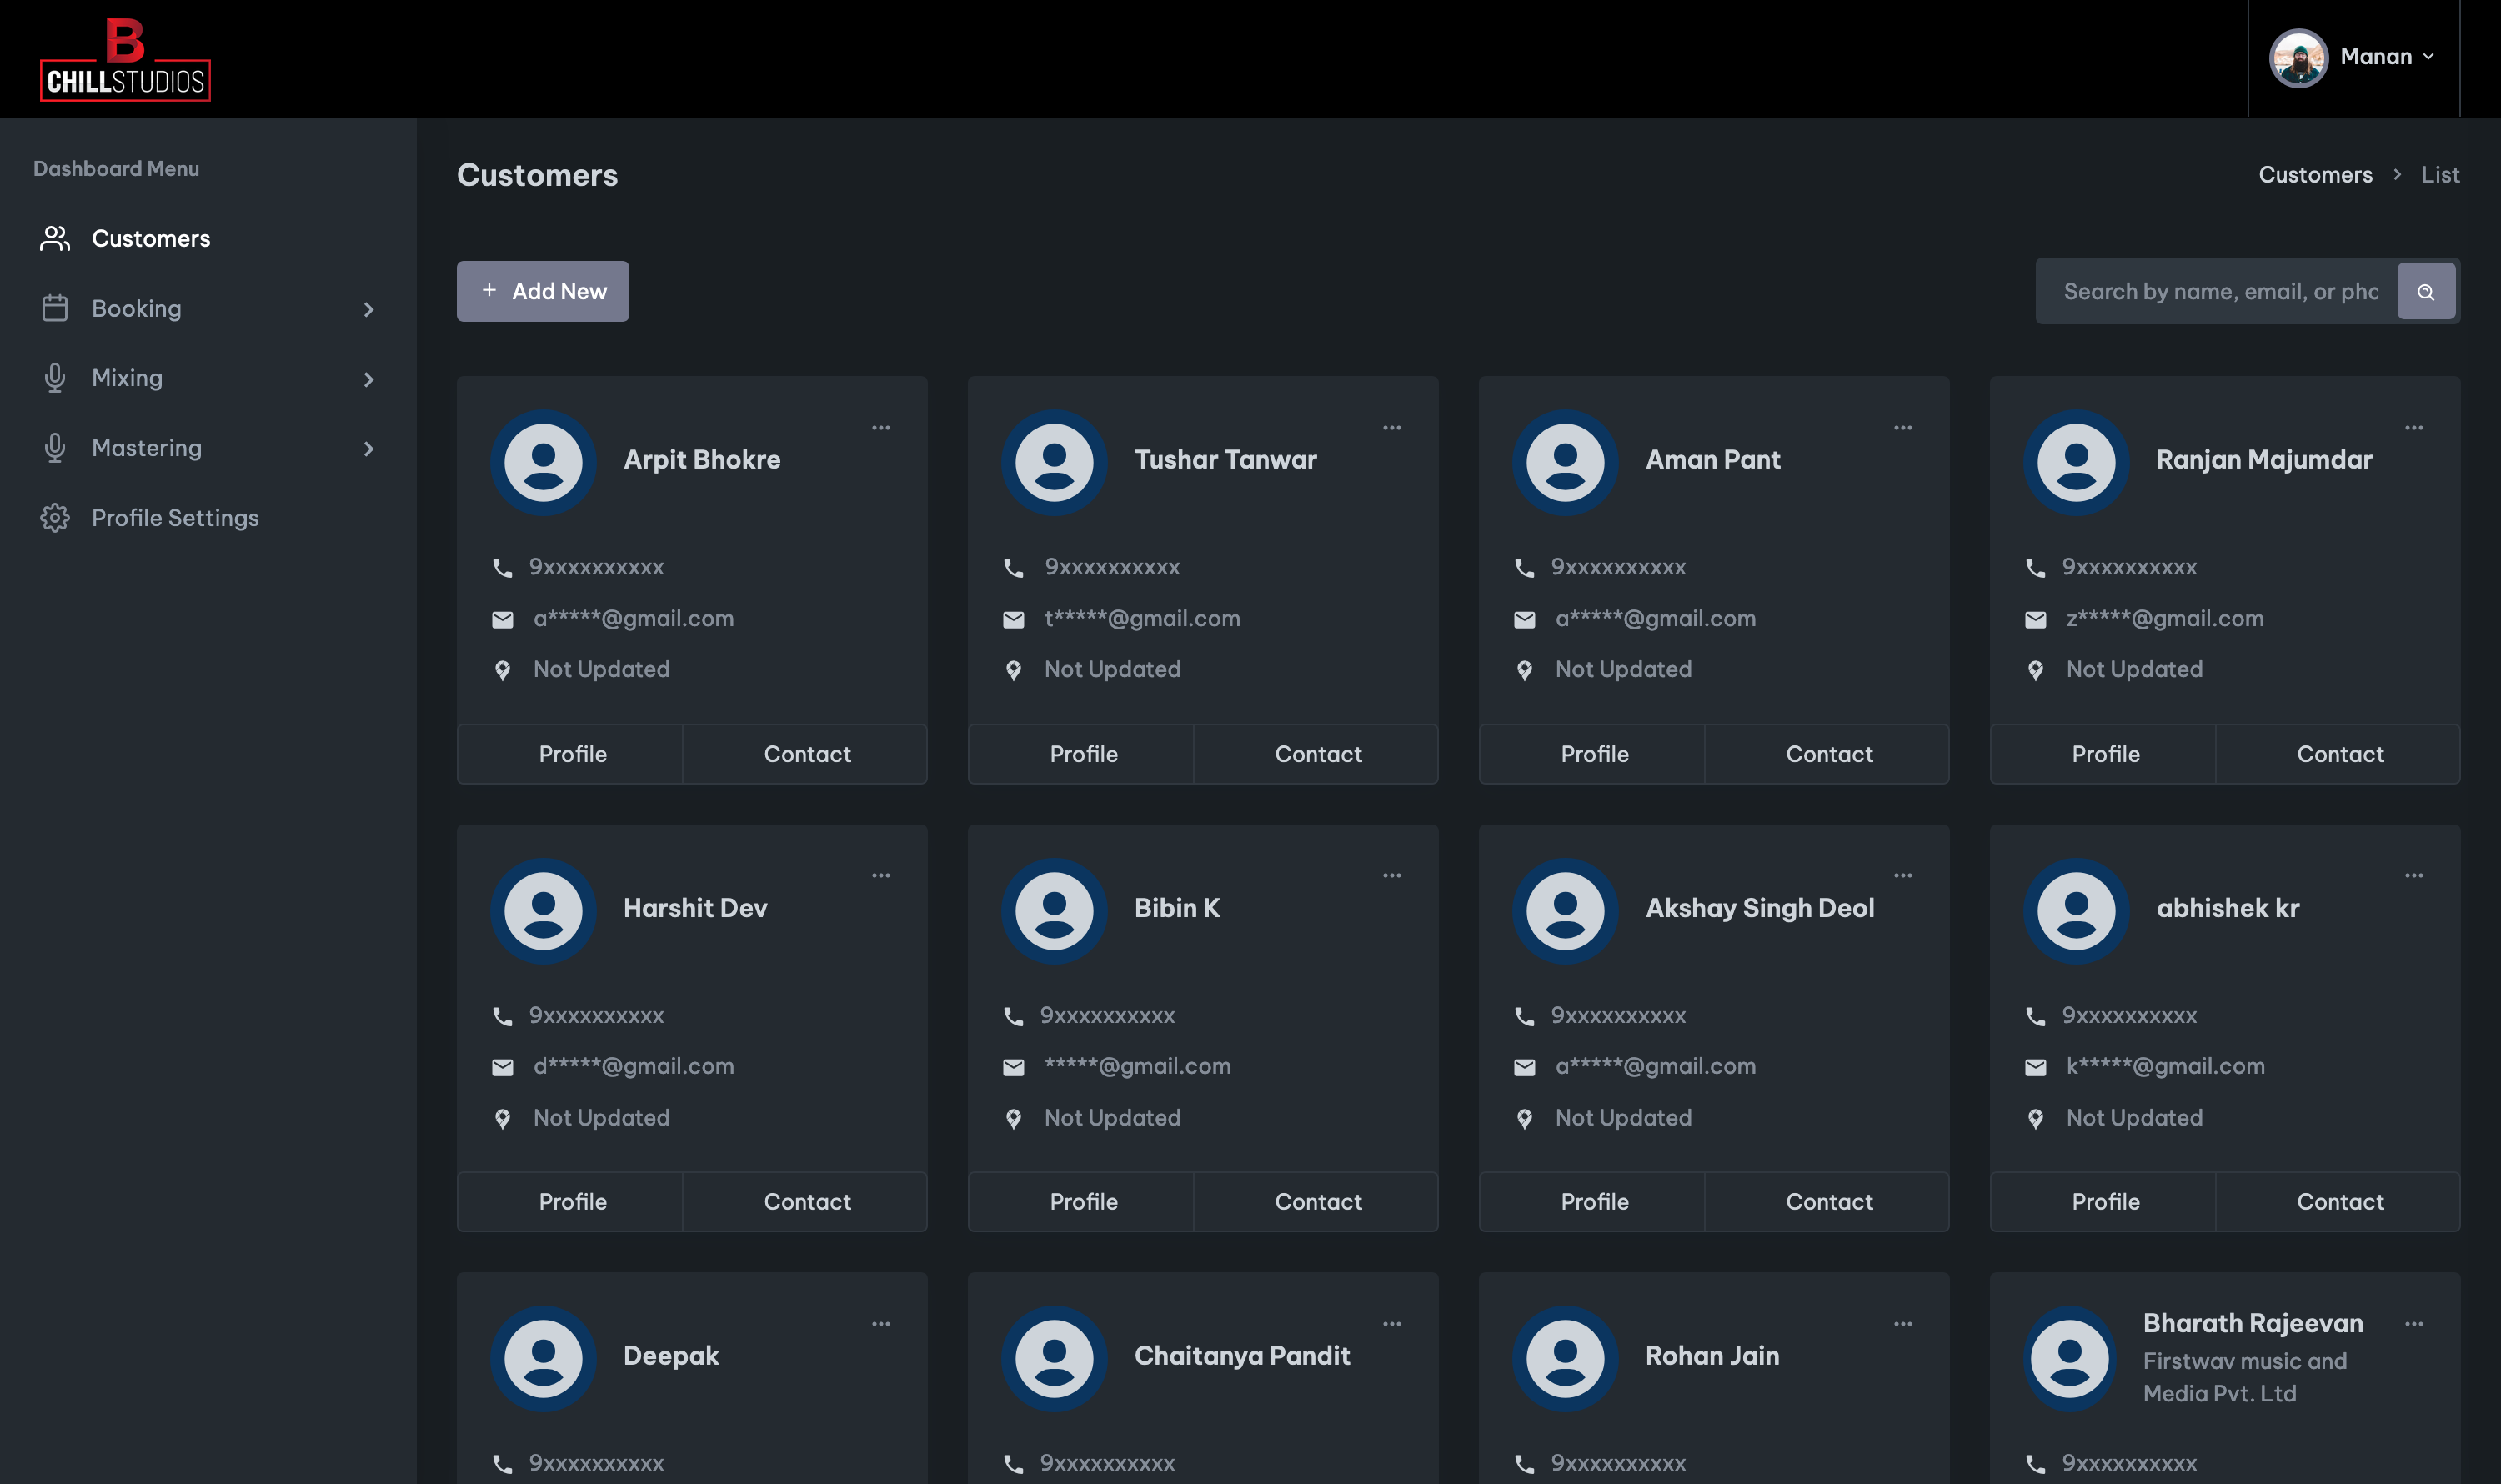Expand the Booking submenu chevron
2501x1484 pixels.
click(x=368, y=310)
